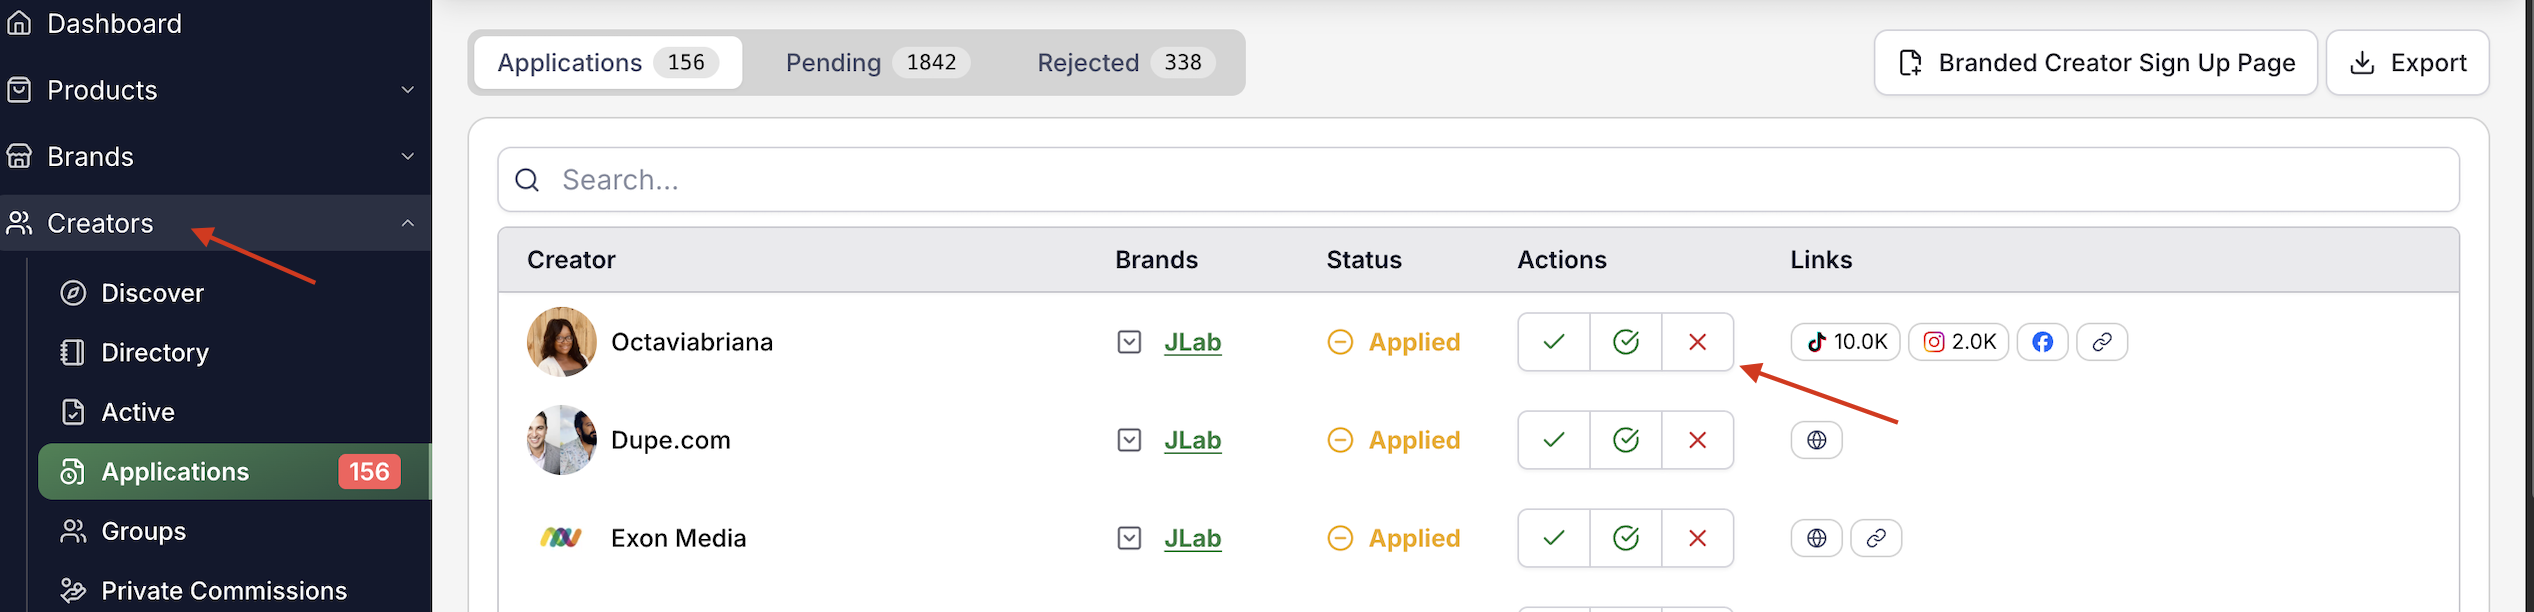Open Octaviabriana's Instagram 2.0K link
The height and width of the screenshot is (612, 2534).
(x=1958, y=342)
